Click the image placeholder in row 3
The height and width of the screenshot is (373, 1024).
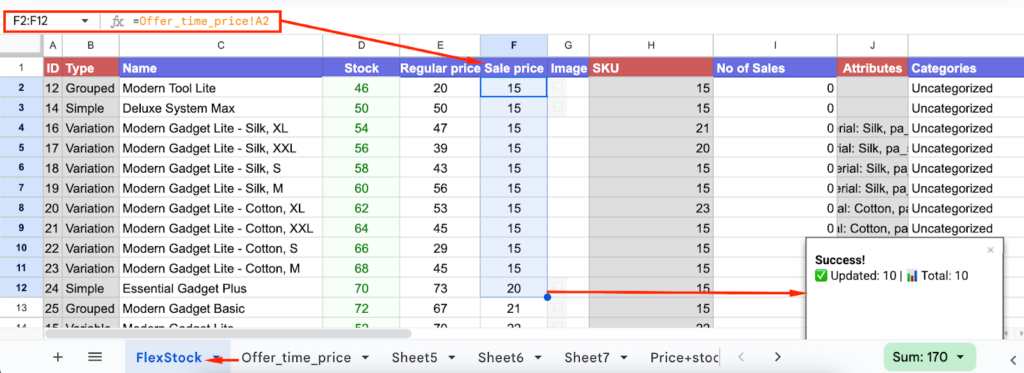[x=557, y=108]
